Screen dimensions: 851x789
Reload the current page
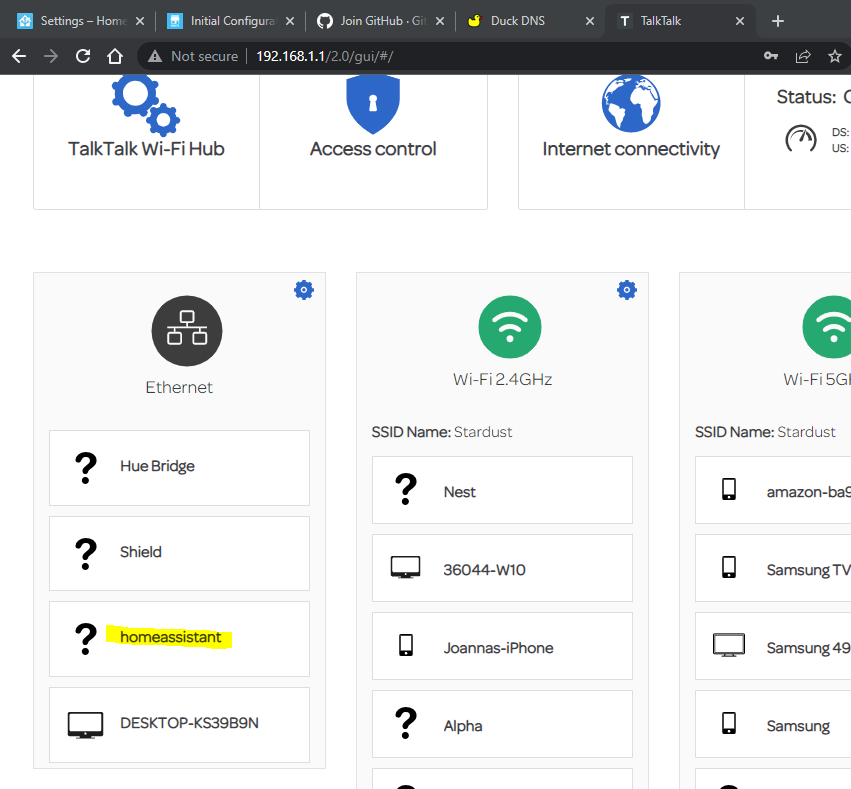tap(83, 56)
